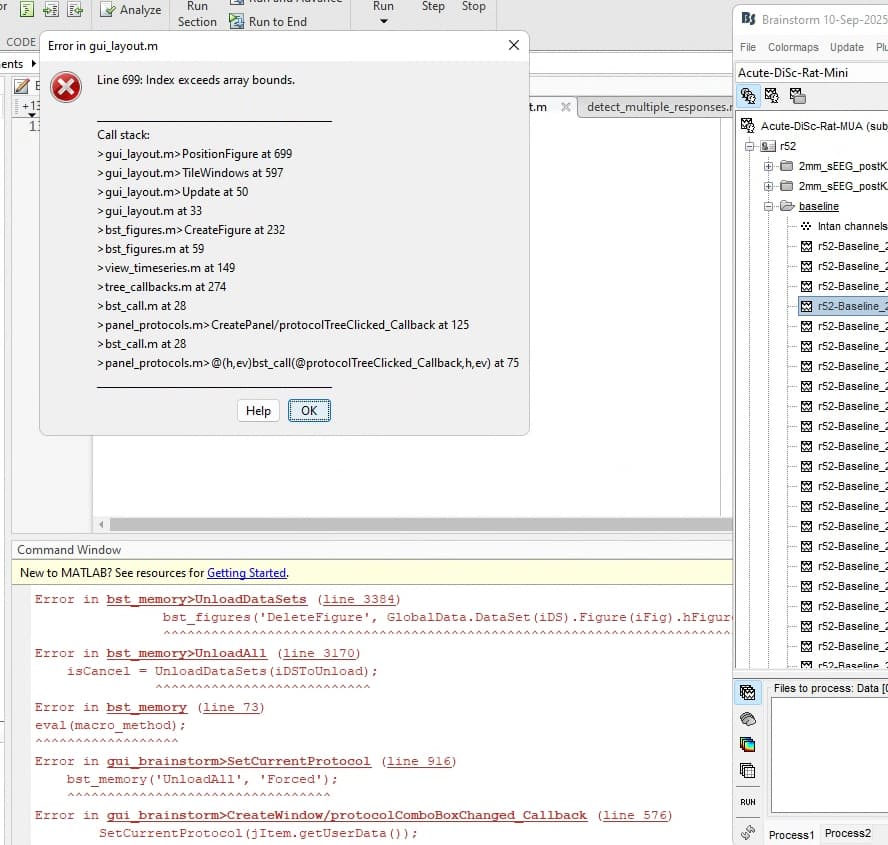The image size is (888, 845).
Task: Expand first 2mm_sEEG_postK folder
Action: 769,166
